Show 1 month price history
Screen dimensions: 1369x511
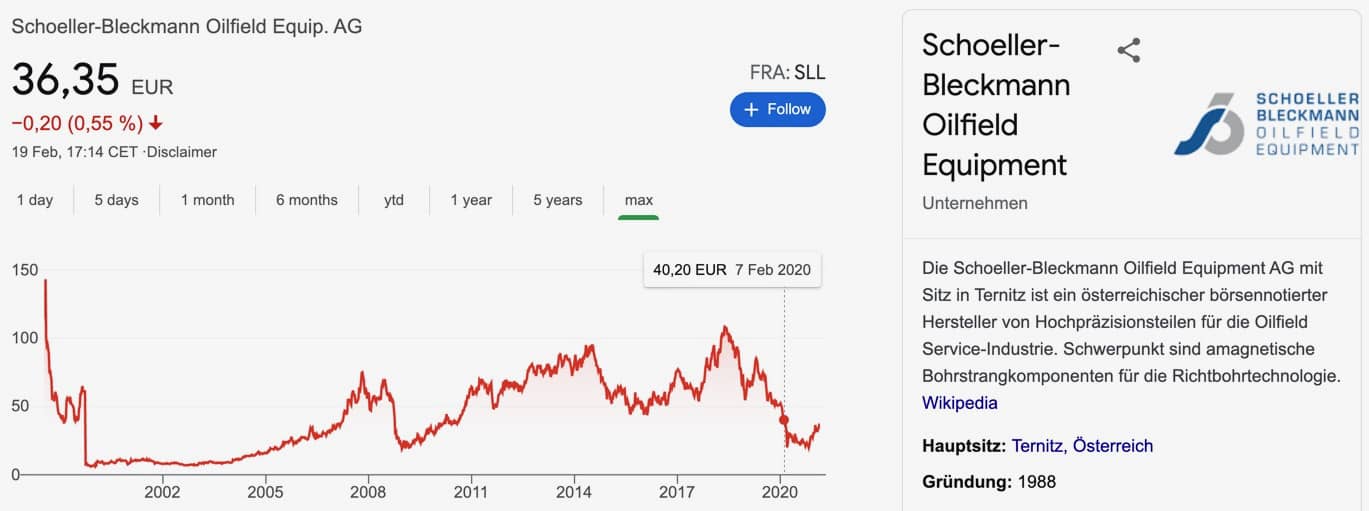click(208, 200)
